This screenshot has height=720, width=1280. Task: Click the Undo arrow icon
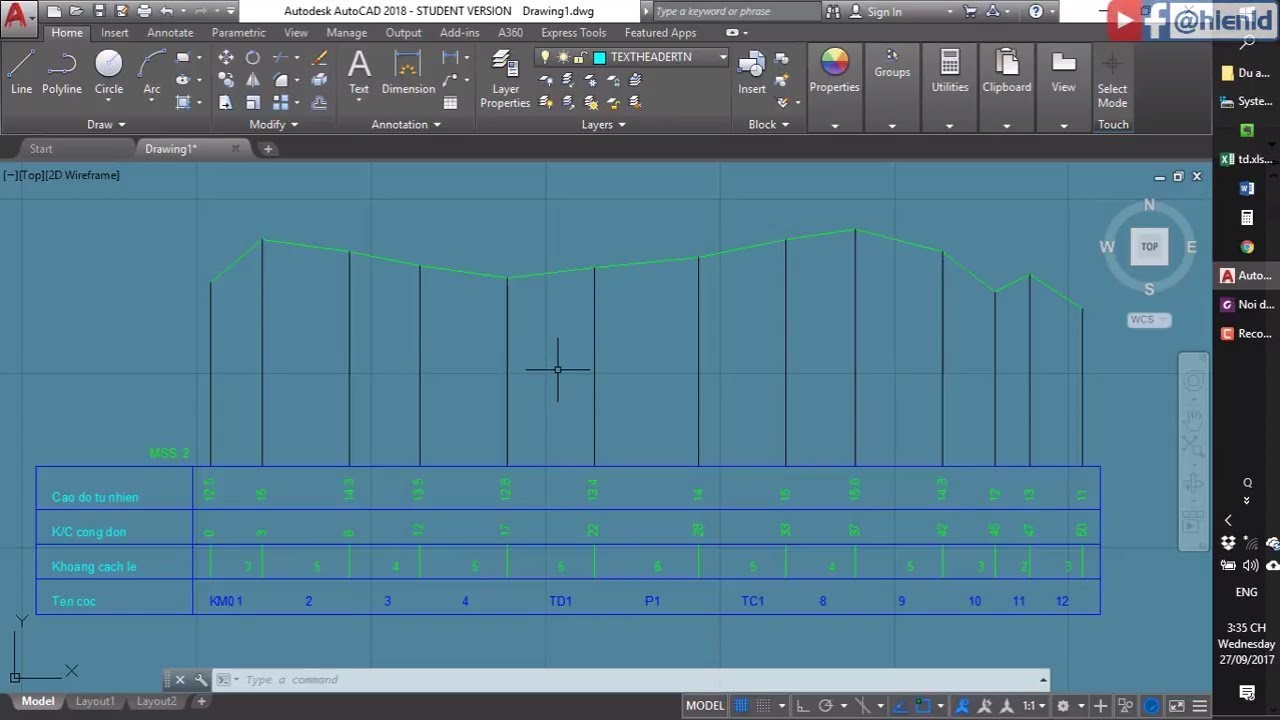tap(166, 12)
